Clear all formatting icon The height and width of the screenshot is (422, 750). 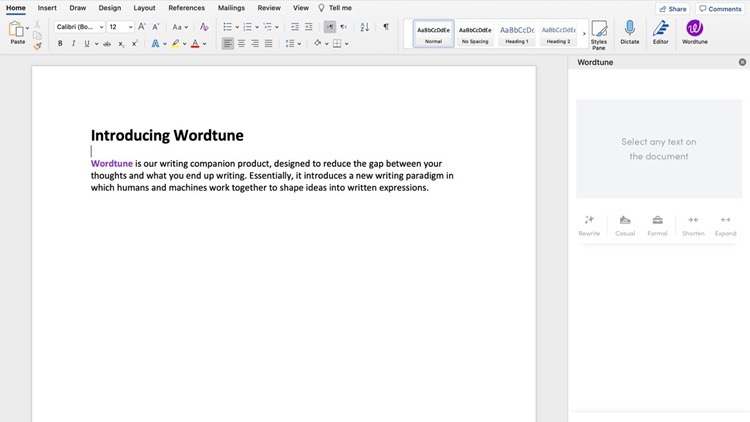click(x=204, y=27)
